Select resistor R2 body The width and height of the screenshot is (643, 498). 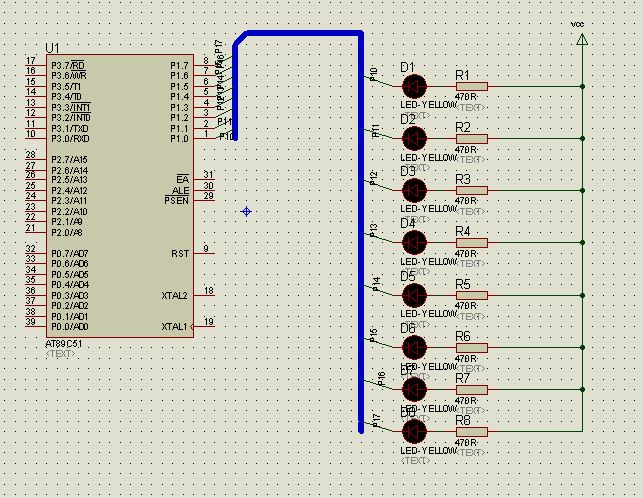click(x=472, y=139)
